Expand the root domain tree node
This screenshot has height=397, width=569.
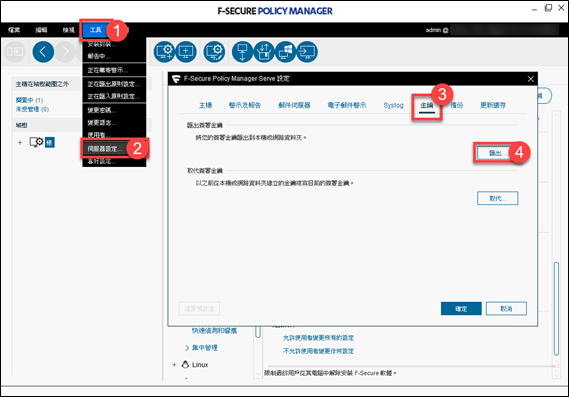(x=20, y=143)
